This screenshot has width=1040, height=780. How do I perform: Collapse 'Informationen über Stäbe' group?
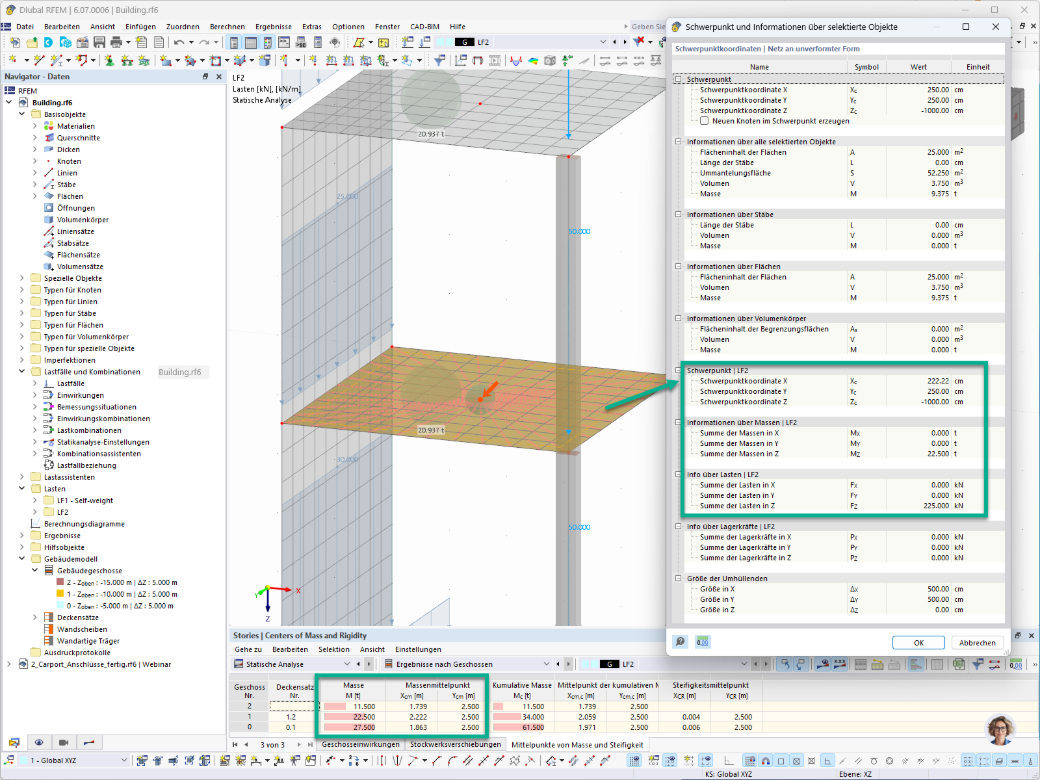pos(678,214)
